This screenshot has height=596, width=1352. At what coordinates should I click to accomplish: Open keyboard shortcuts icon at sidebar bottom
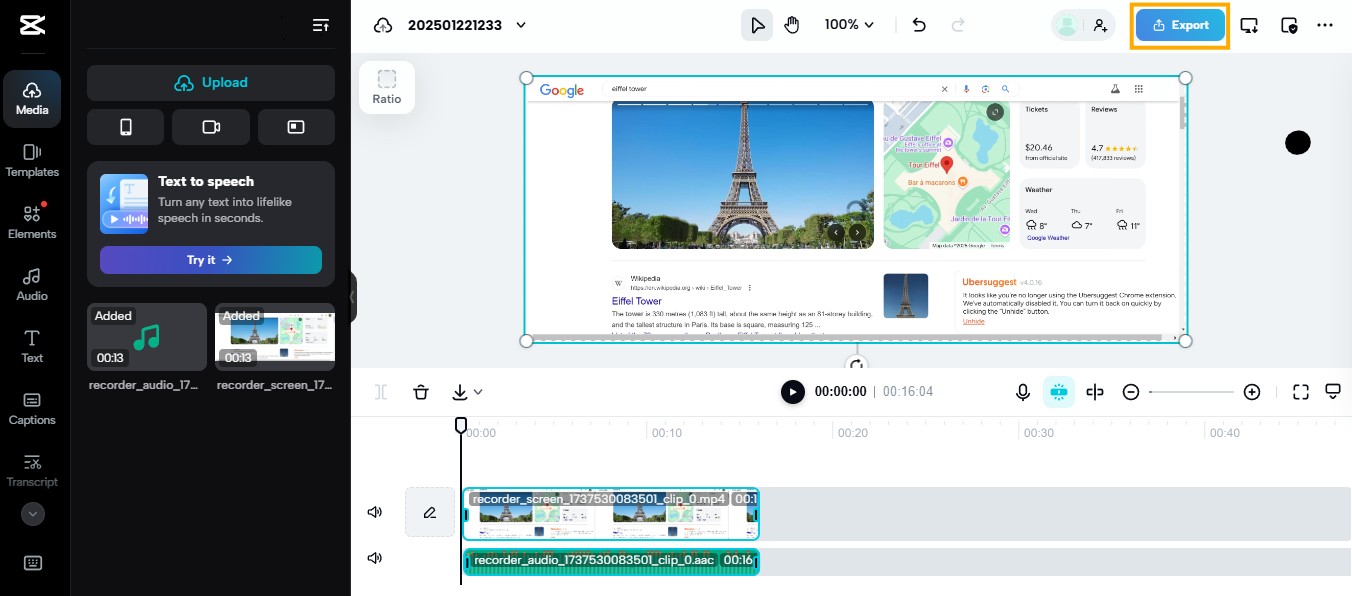[x=32, y=562]
